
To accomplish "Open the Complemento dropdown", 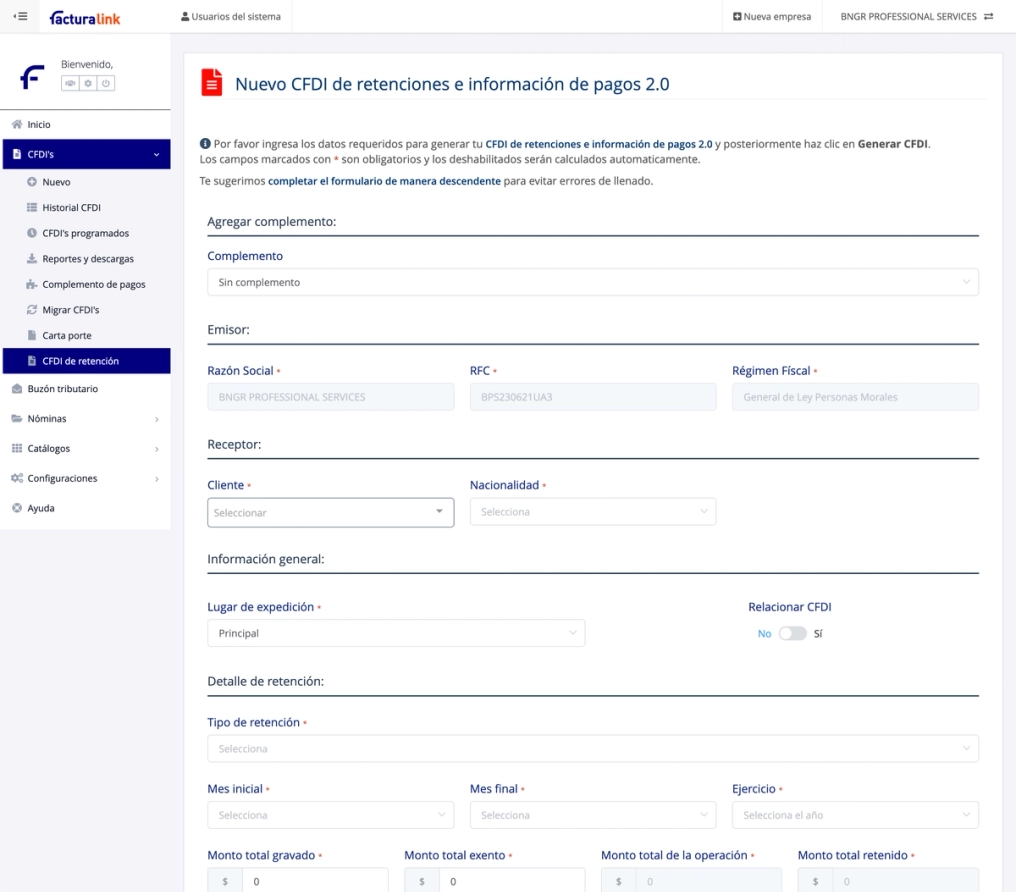I will (x=592, y=282).
